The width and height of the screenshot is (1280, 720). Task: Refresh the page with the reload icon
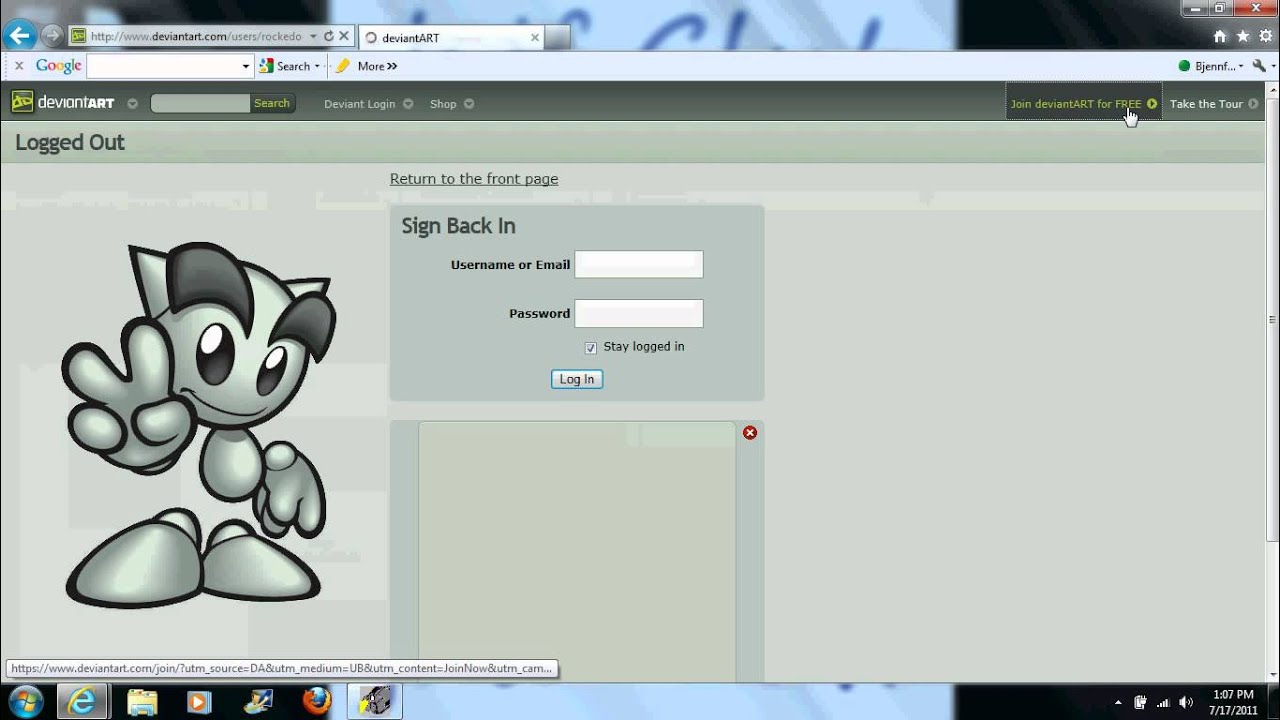[x=328, y=36]
